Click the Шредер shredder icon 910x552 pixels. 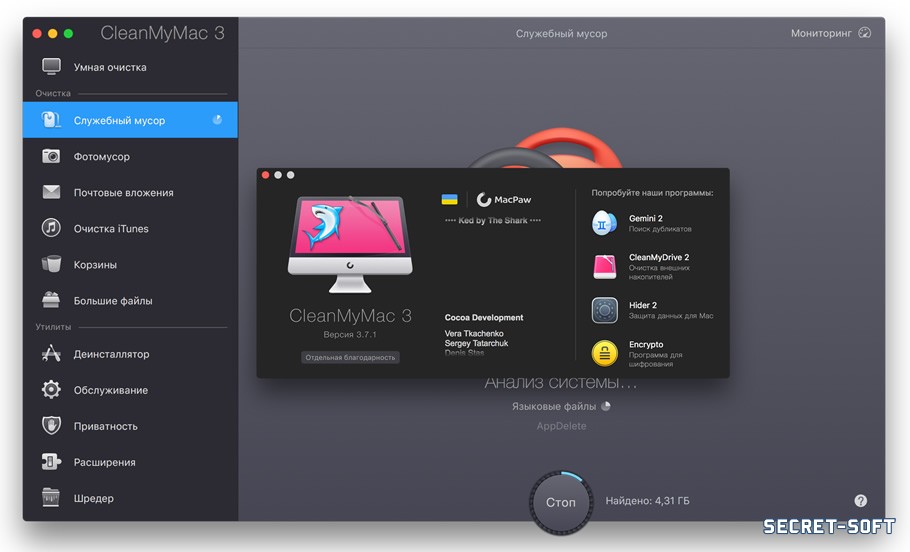(x=51, y=497)
